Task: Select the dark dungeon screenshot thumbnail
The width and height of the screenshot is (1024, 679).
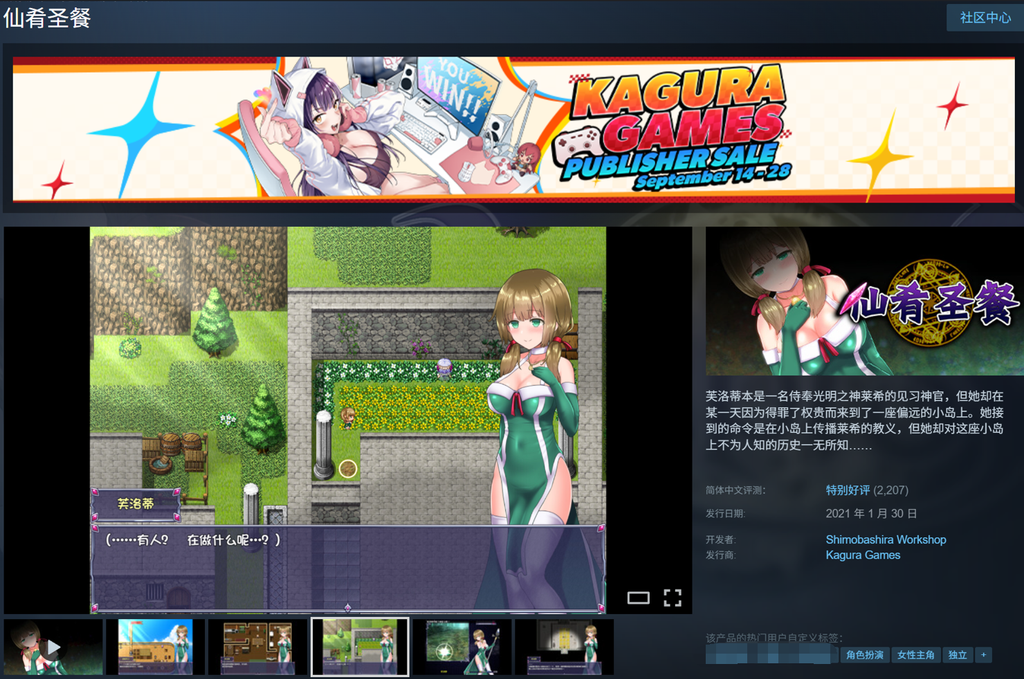Action: pos(565,647)
